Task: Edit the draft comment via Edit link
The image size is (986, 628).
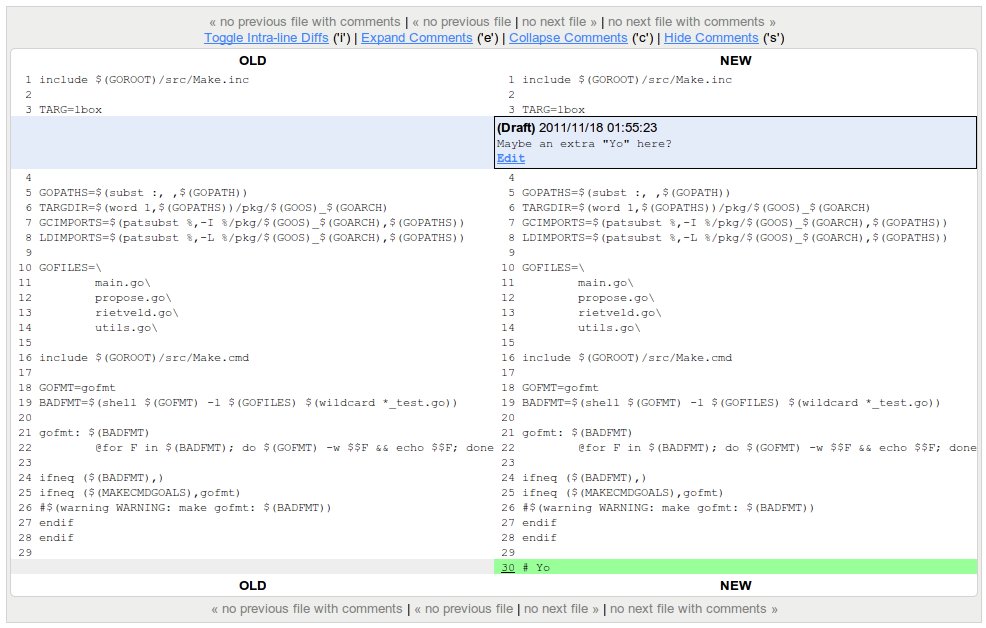Action: click(x=511, y=158)
